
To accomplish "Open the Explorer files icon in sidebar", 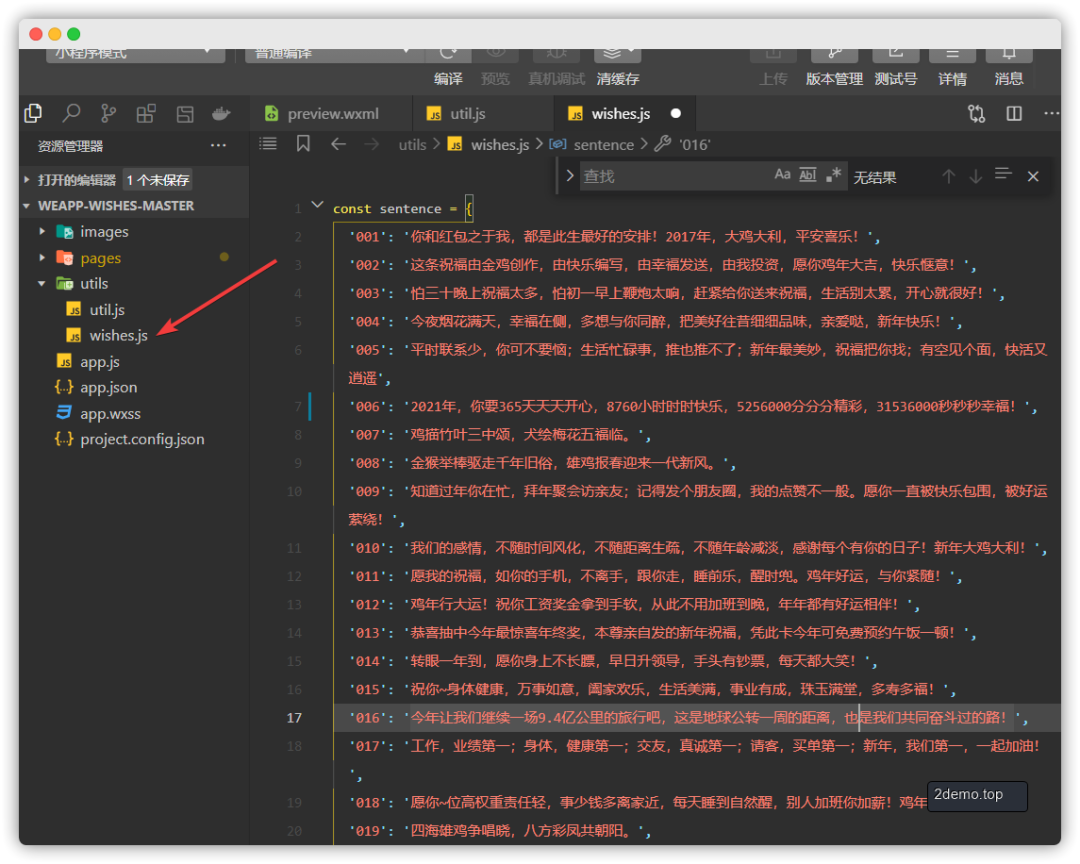I will (x=33, y=113).
